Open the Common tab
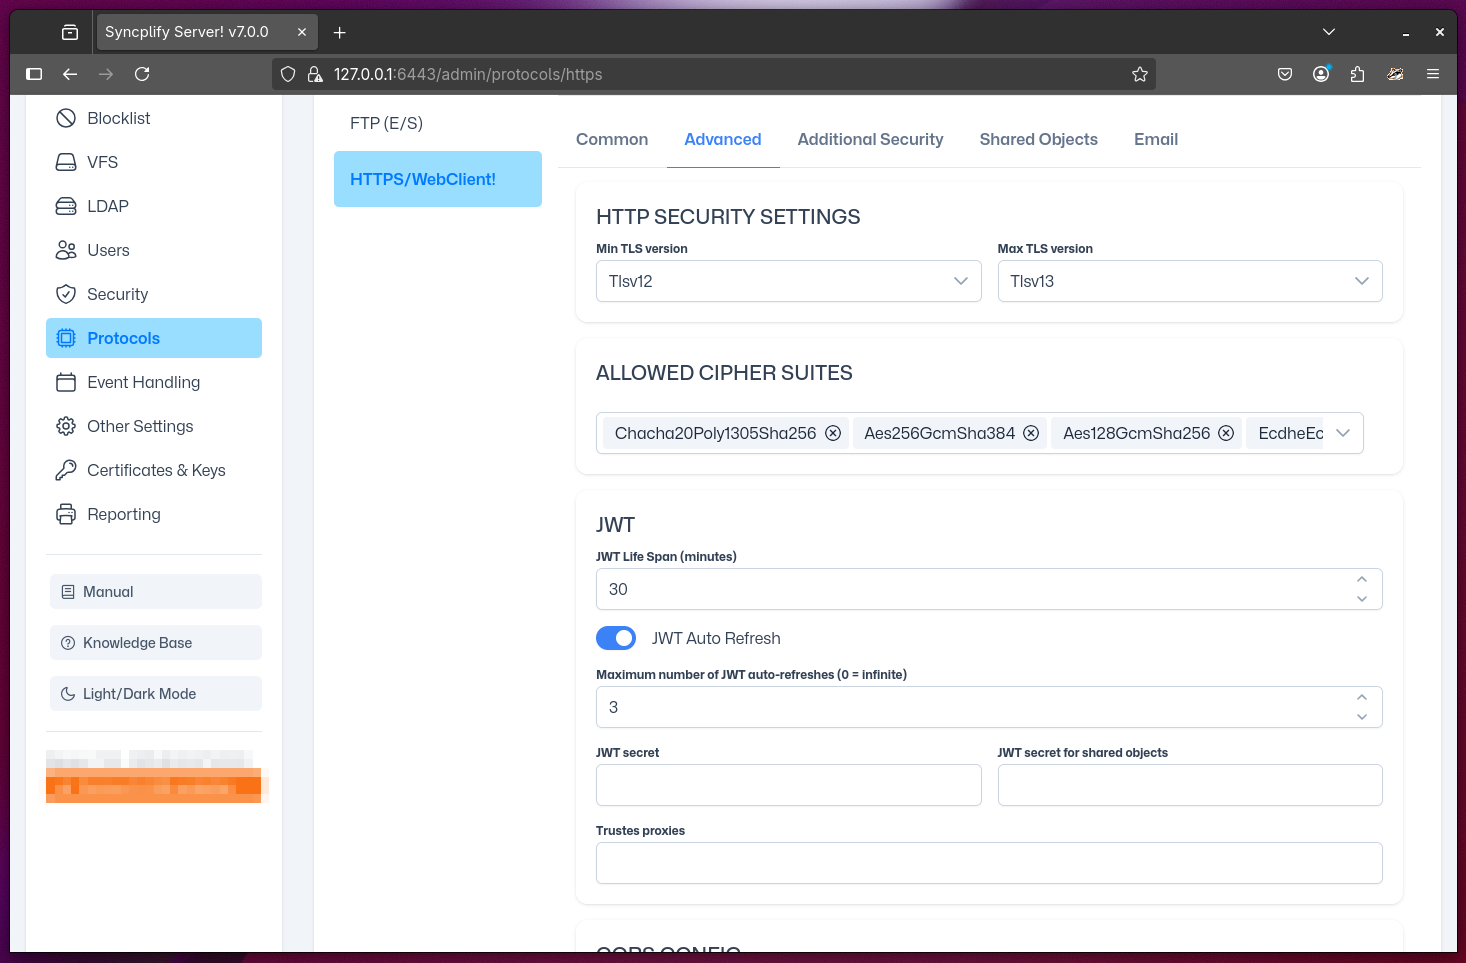The image size is (1466, 963). [612, 139]
